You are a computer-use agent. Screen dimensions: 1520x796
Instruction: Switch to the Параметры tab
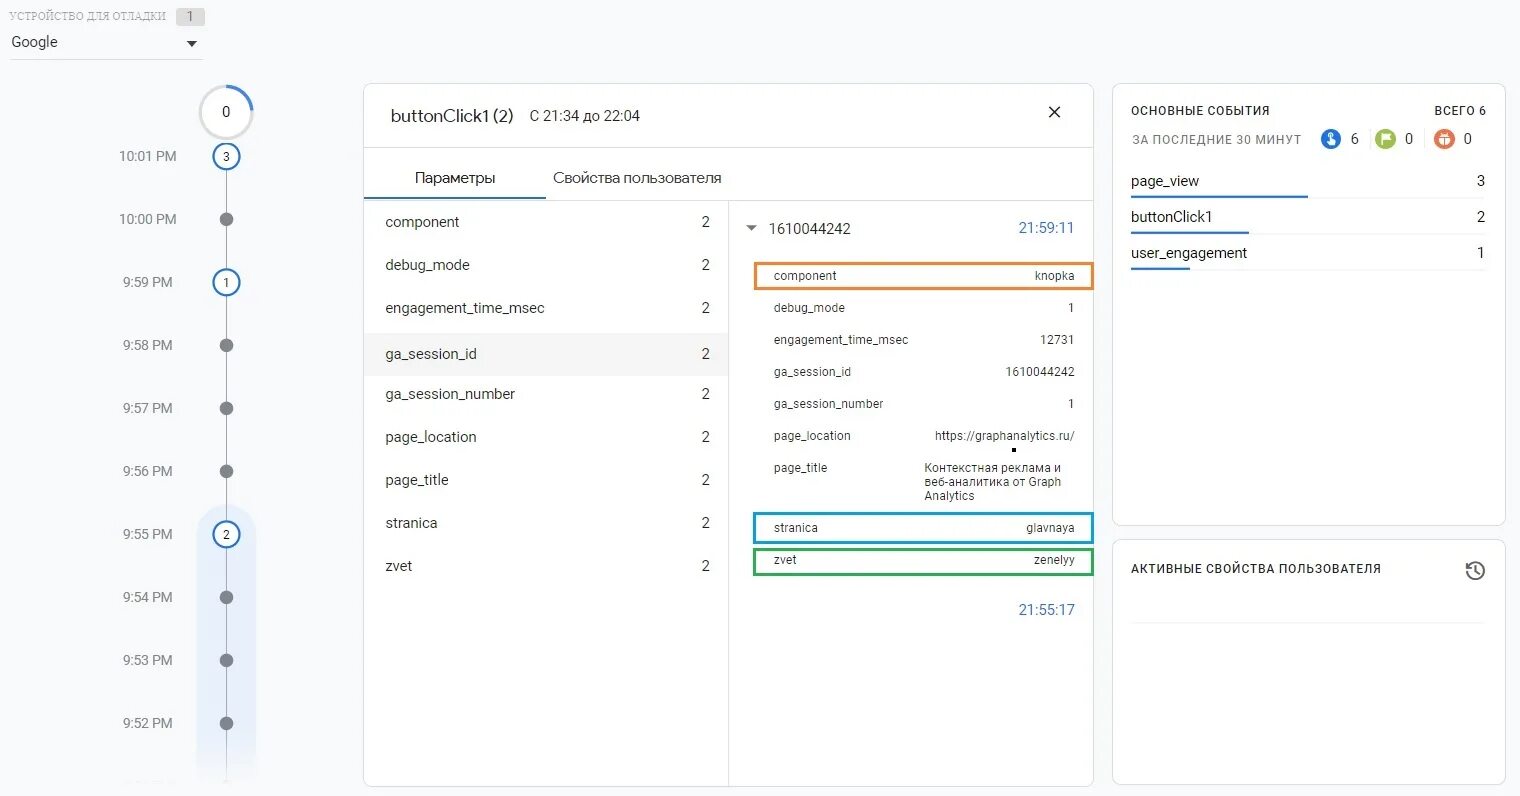(x=455, y=178)
